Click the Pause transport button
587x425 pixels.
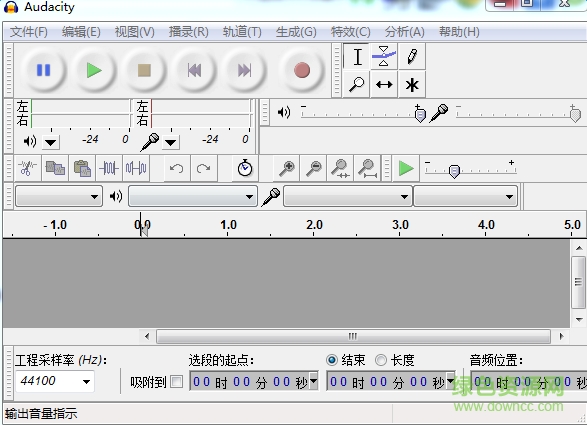tap(43, 70)
